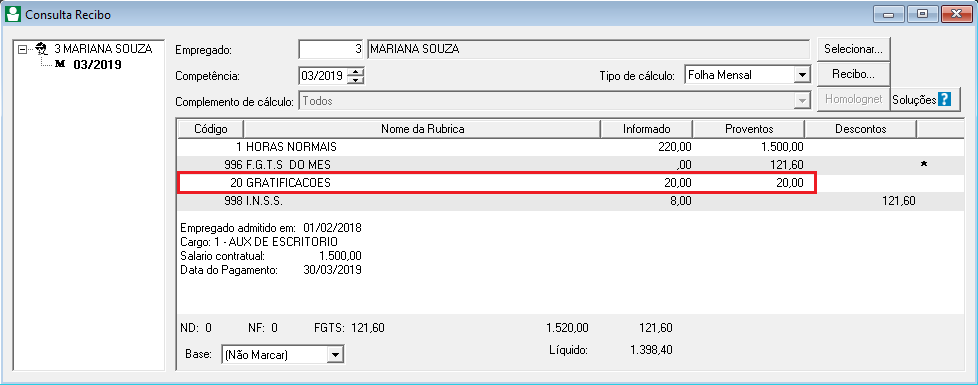Image resolution: width=978 pixels, height=385 pixels.
Task: Click the asterisk mark on the F.G.T.S row
Action: tap(924, 165)
